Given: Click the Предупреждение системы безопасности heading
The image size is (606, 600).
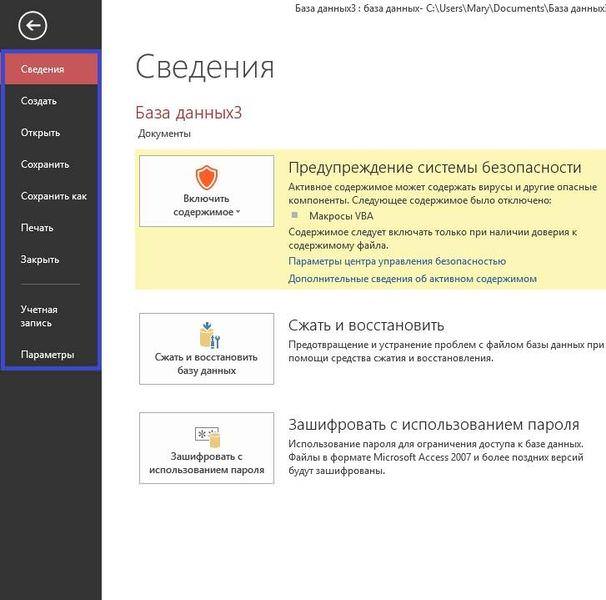Looking at the screenshot, I should 435,167.
